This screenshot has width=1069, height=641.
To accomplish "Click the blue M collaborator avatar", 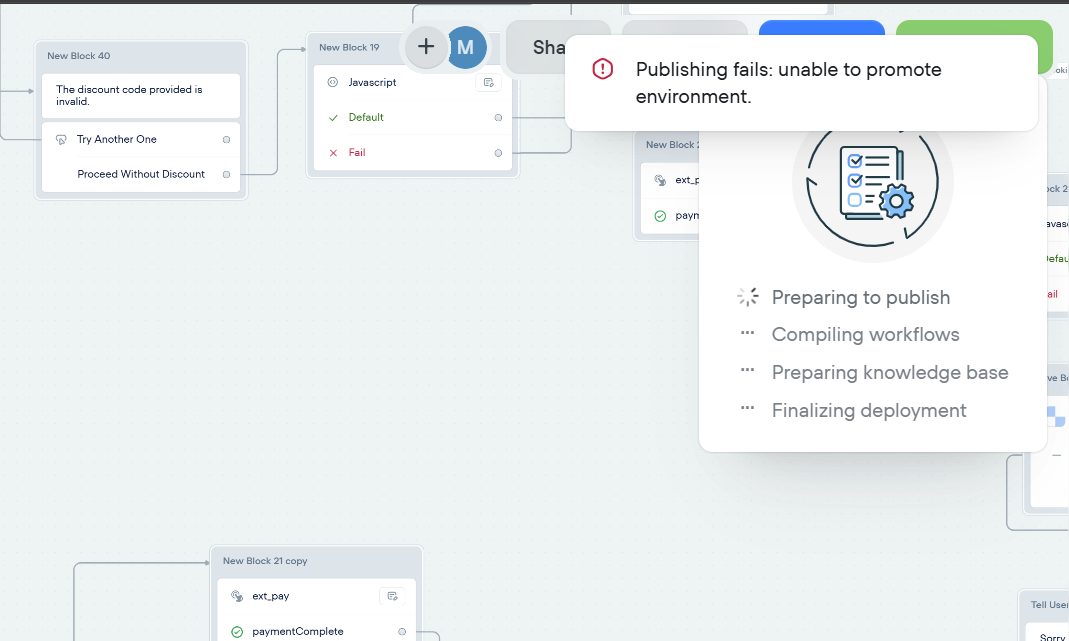I will [x=465, y=47].
